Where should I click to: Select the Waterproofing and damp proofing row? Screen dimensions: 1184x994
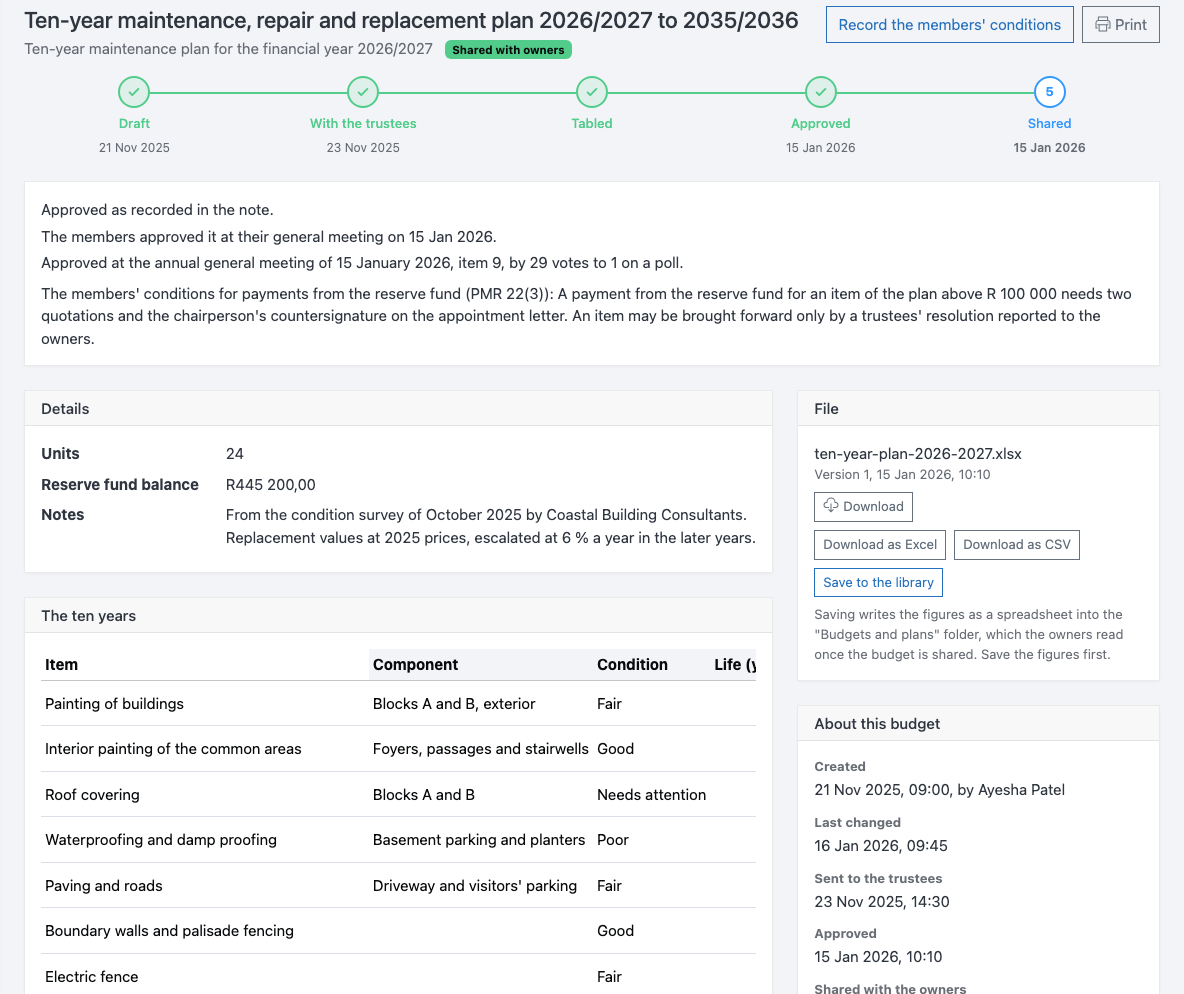click(x=399, y=840)
